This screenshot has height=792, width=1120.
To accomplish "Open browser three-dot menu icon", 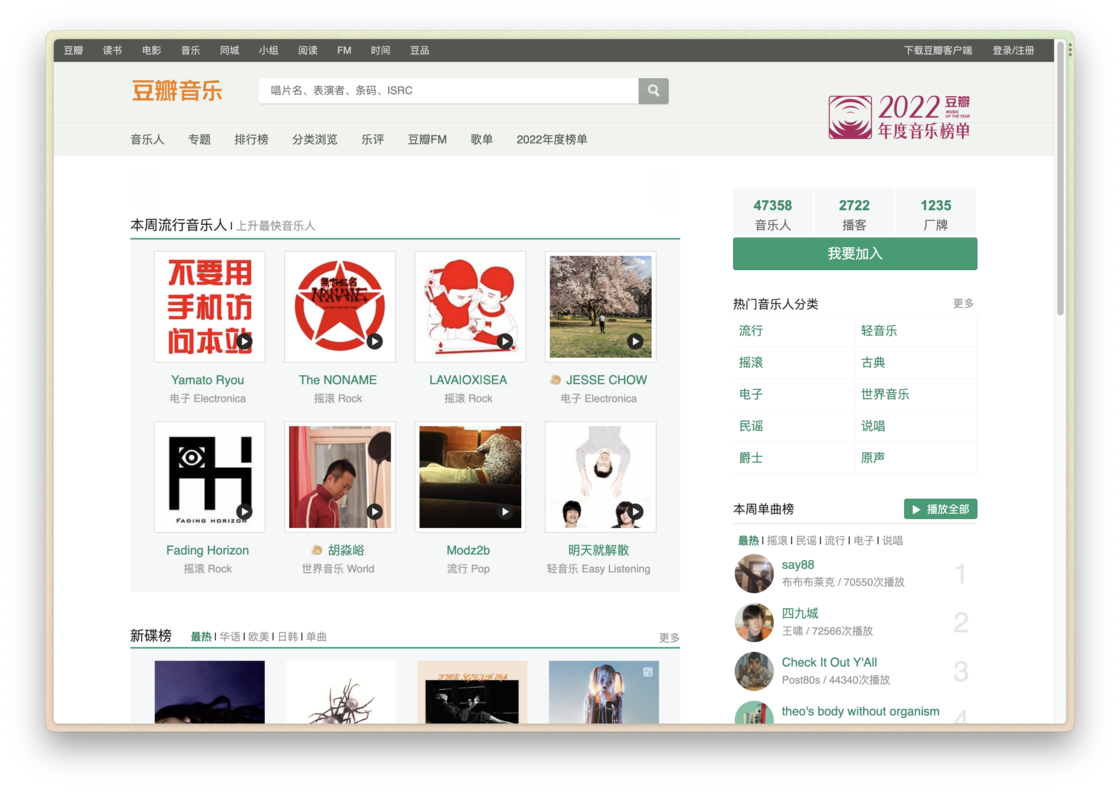I will pyautogui.click(x=1069, y=50).
